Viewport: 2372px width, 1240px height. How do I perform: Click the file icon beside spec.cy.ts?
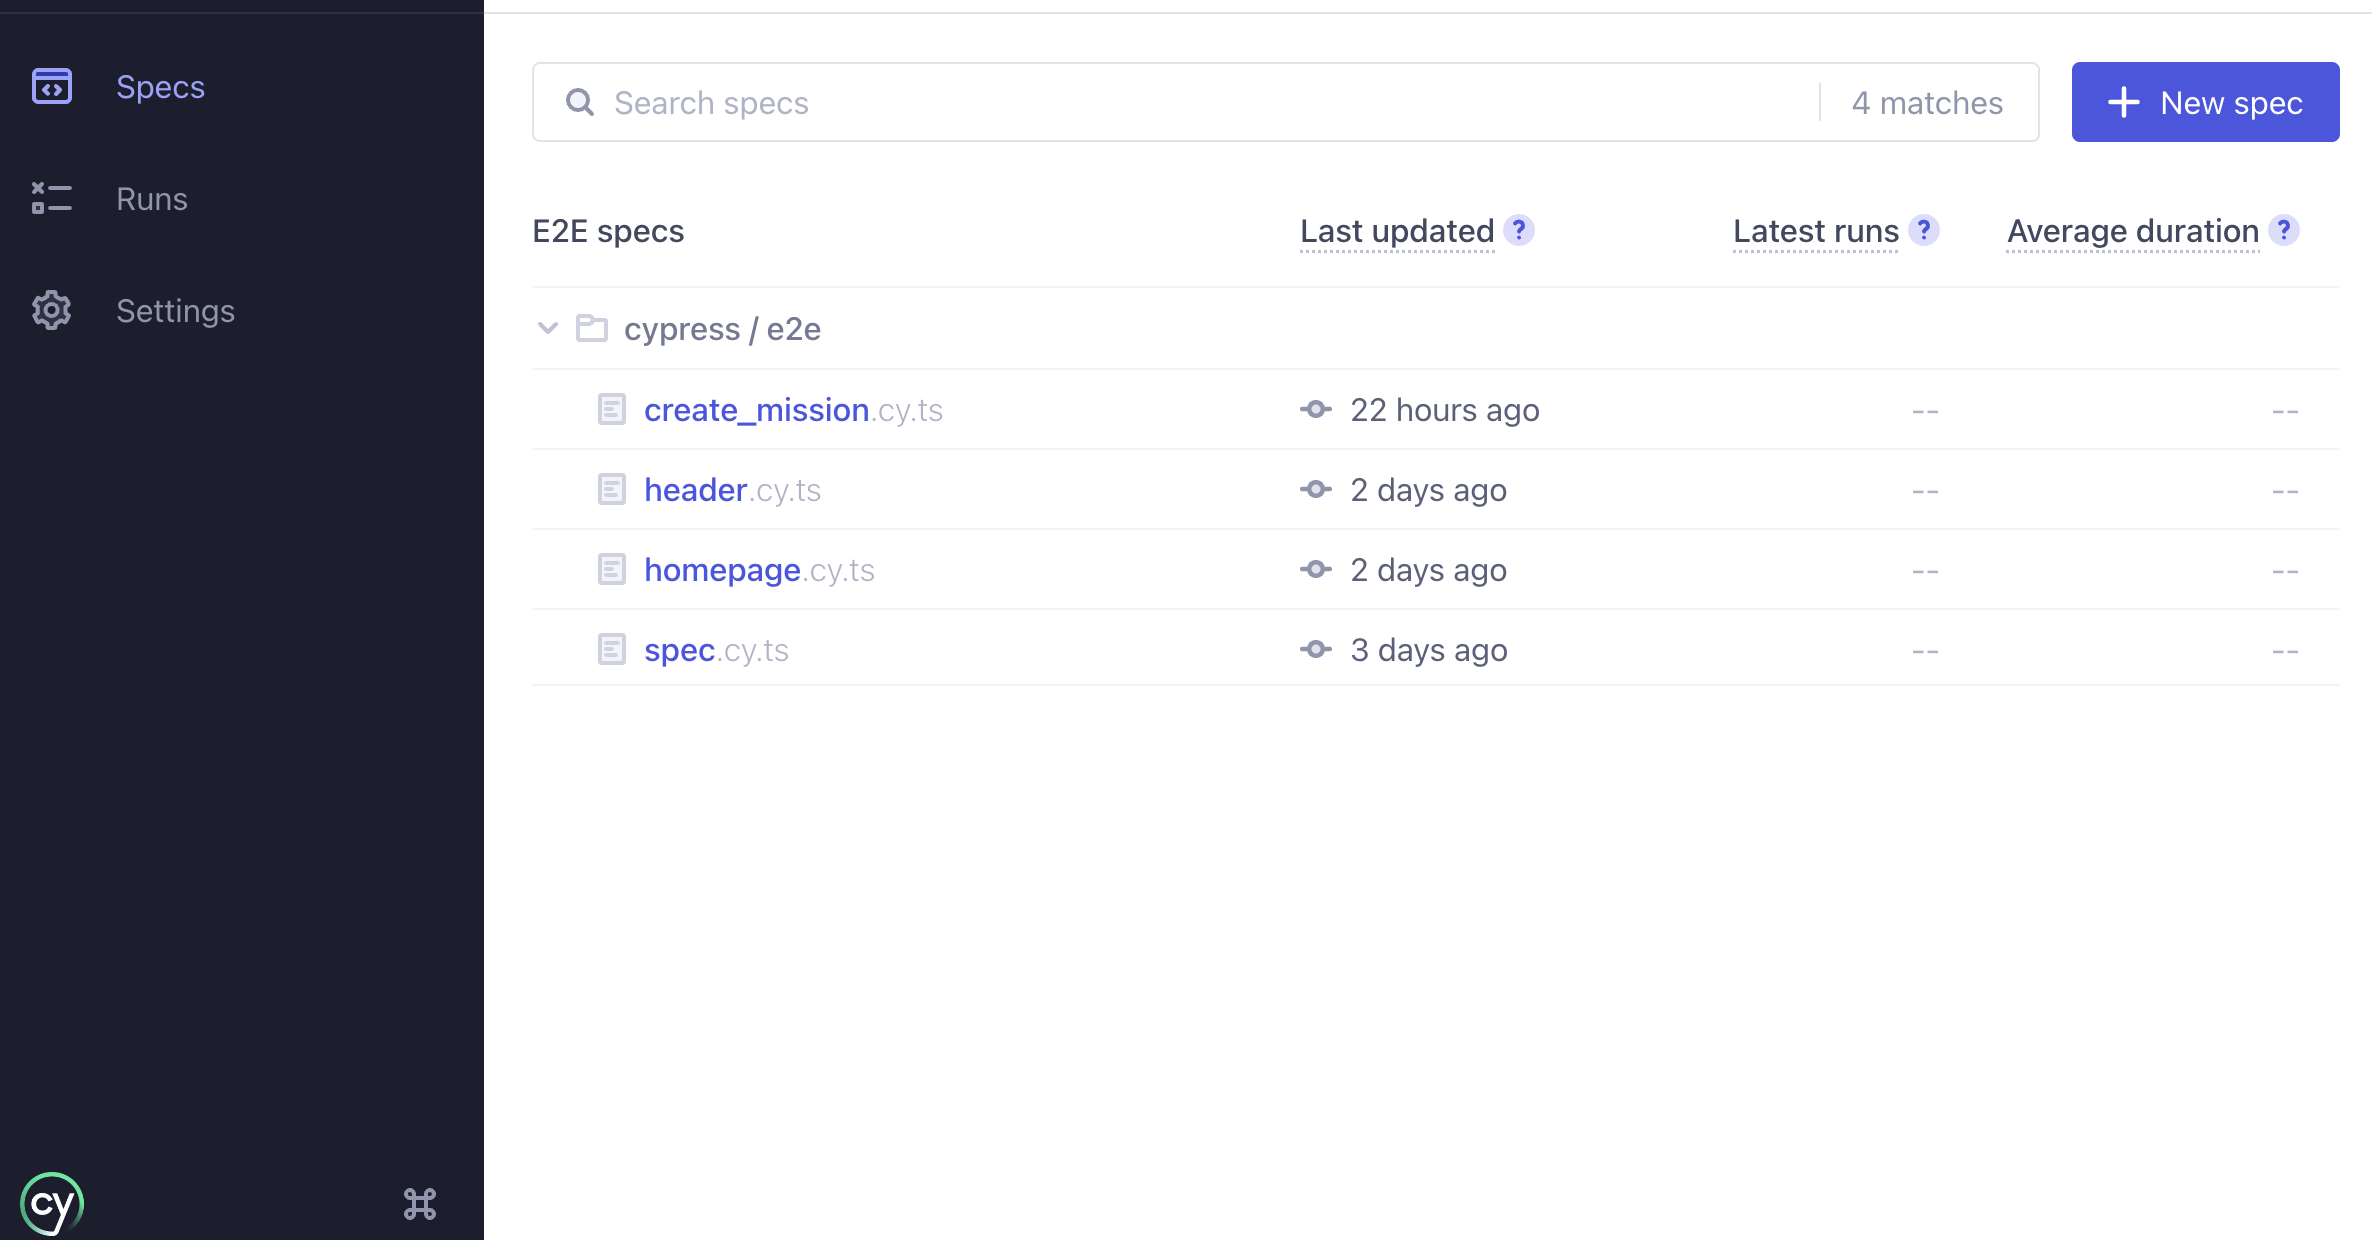(612, 649)
